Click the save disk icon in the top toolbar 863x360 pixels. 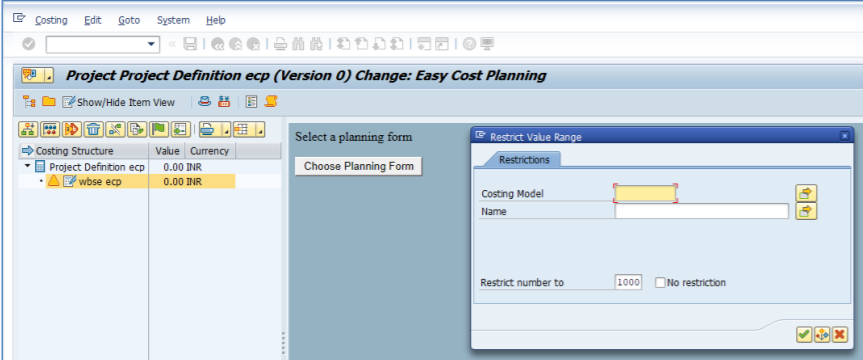coord(190,44)
